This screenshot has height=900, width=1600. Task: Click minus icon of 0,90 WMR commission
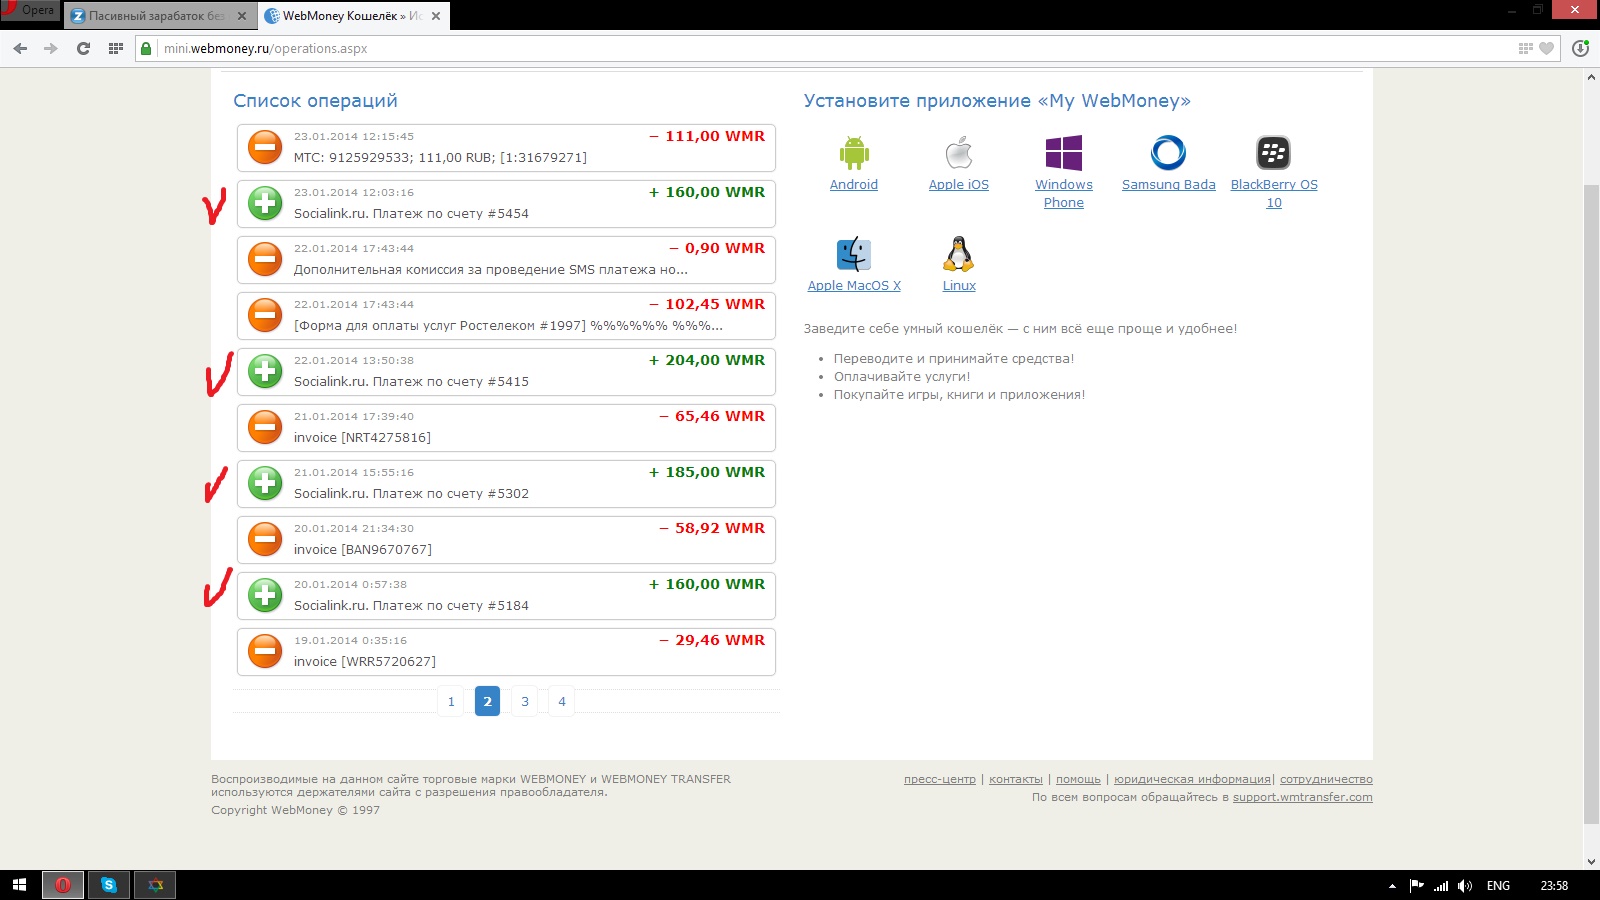pyautogui.click(x=265, y=259)
